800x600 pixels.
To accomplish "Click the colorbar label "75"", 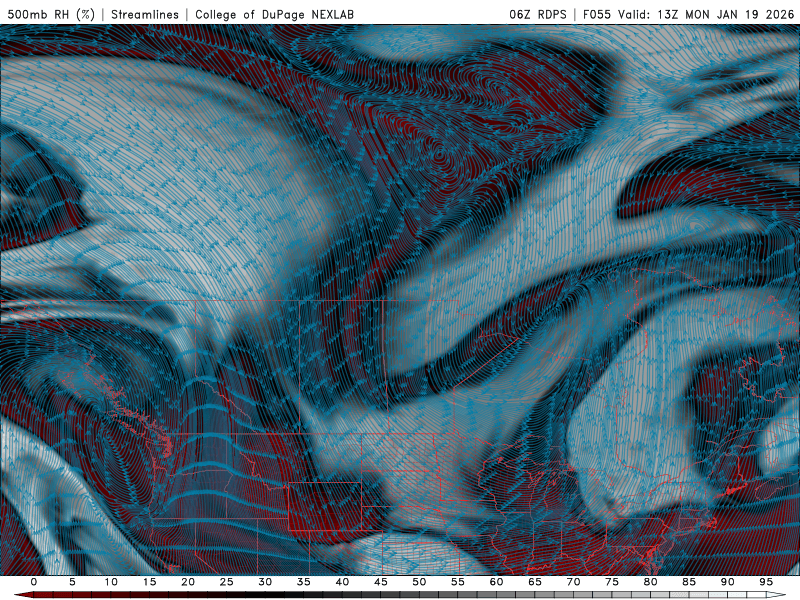I will [612, 582].
